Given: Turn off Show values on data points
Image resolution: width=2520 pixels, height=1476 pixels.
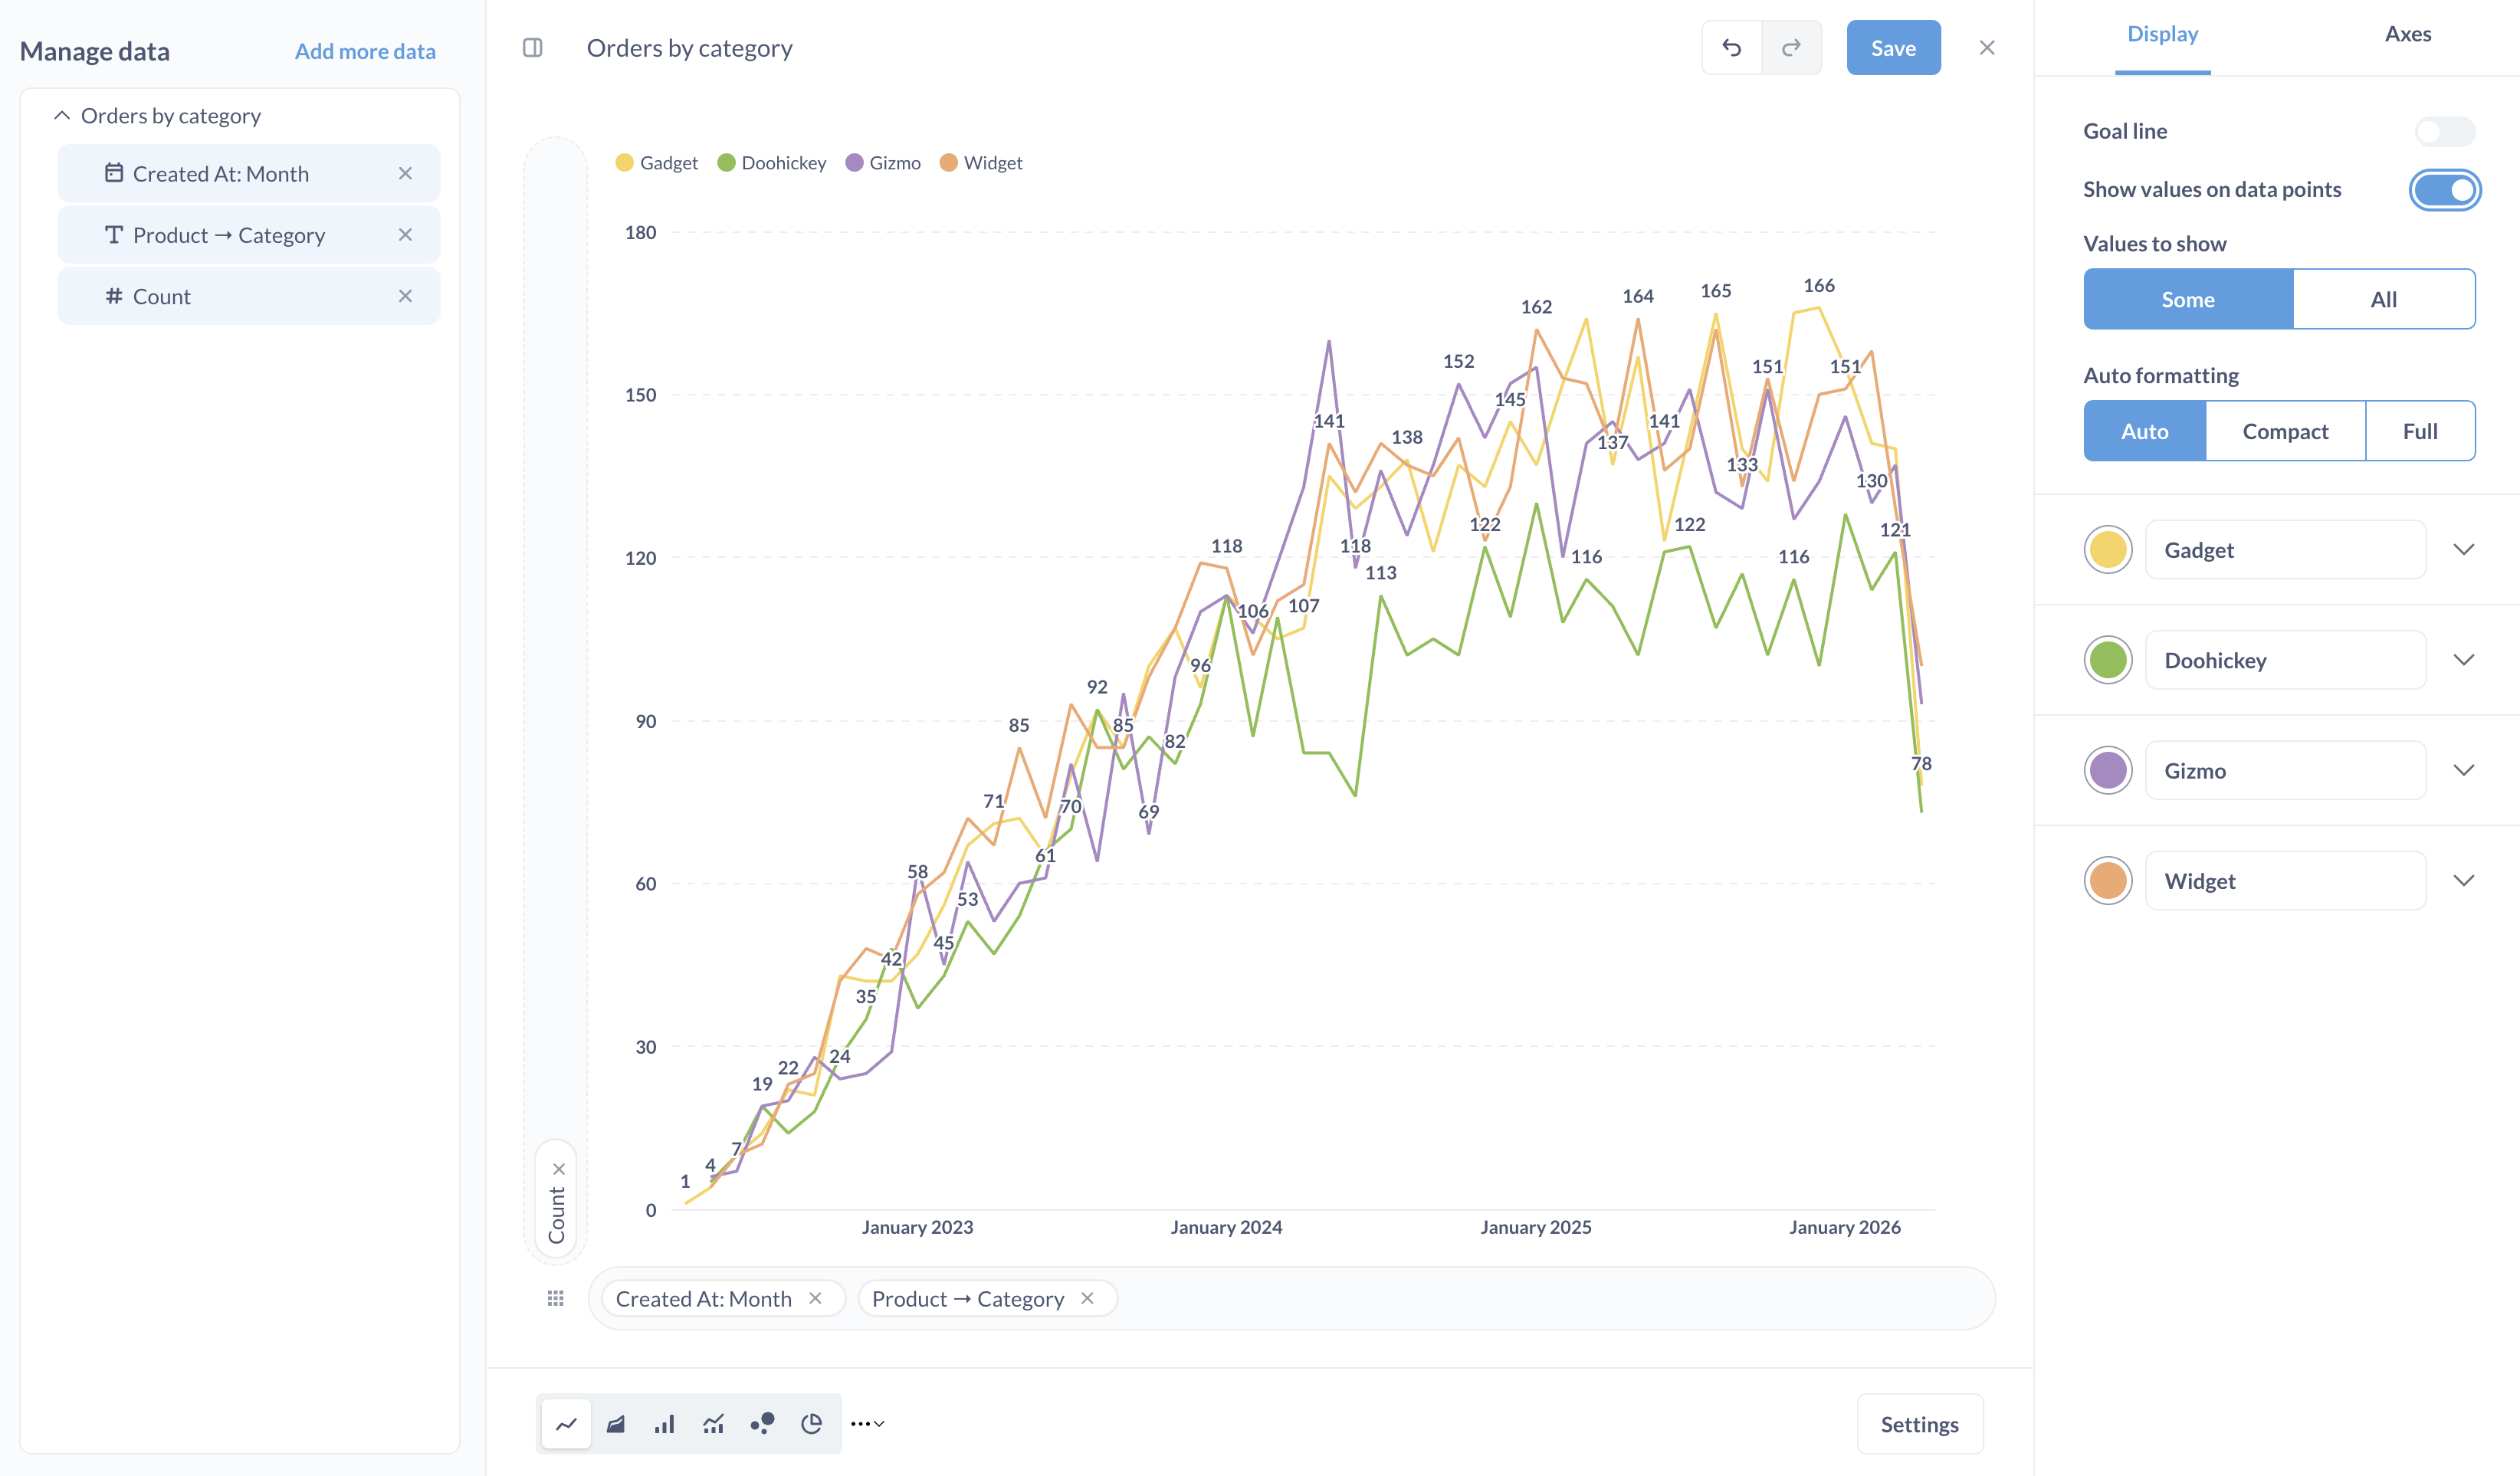Looking at the screenshot, I should coord(2444,190).
